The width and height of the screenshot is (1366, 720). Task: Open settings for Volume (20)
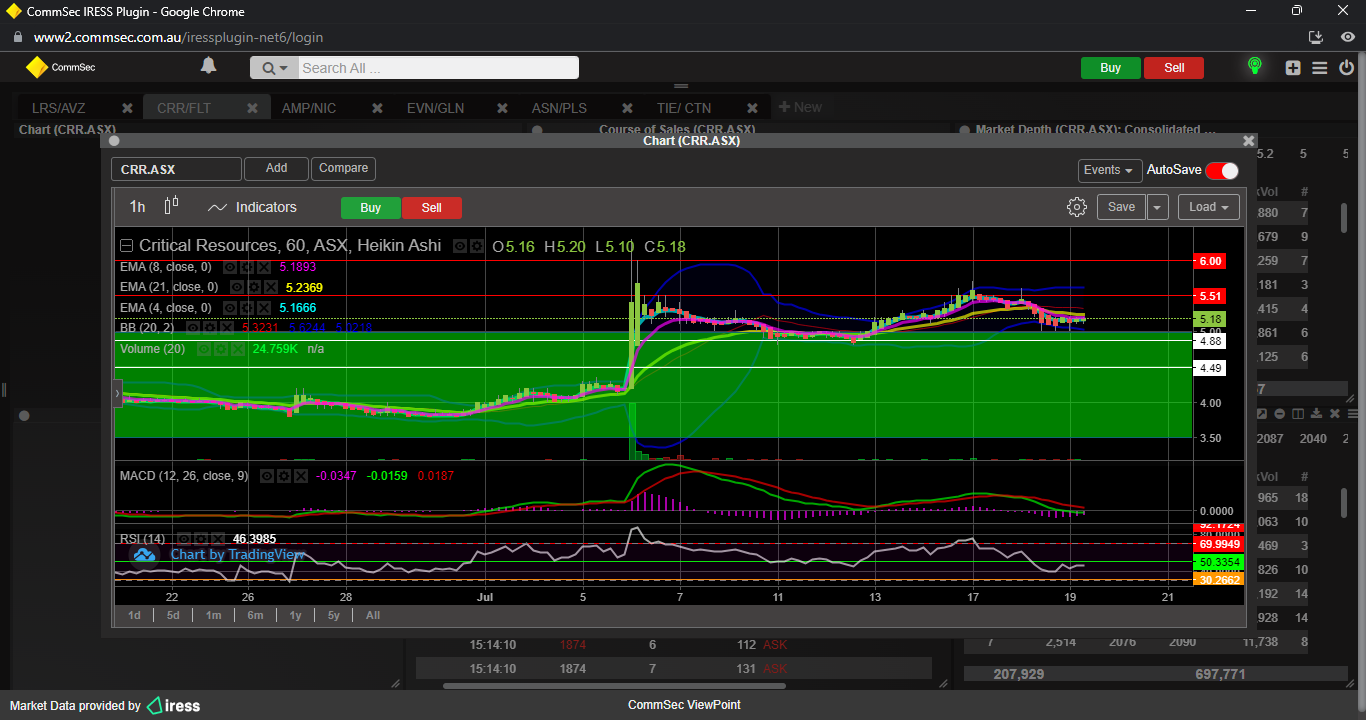pyautogui.click(x=219, y=349)
